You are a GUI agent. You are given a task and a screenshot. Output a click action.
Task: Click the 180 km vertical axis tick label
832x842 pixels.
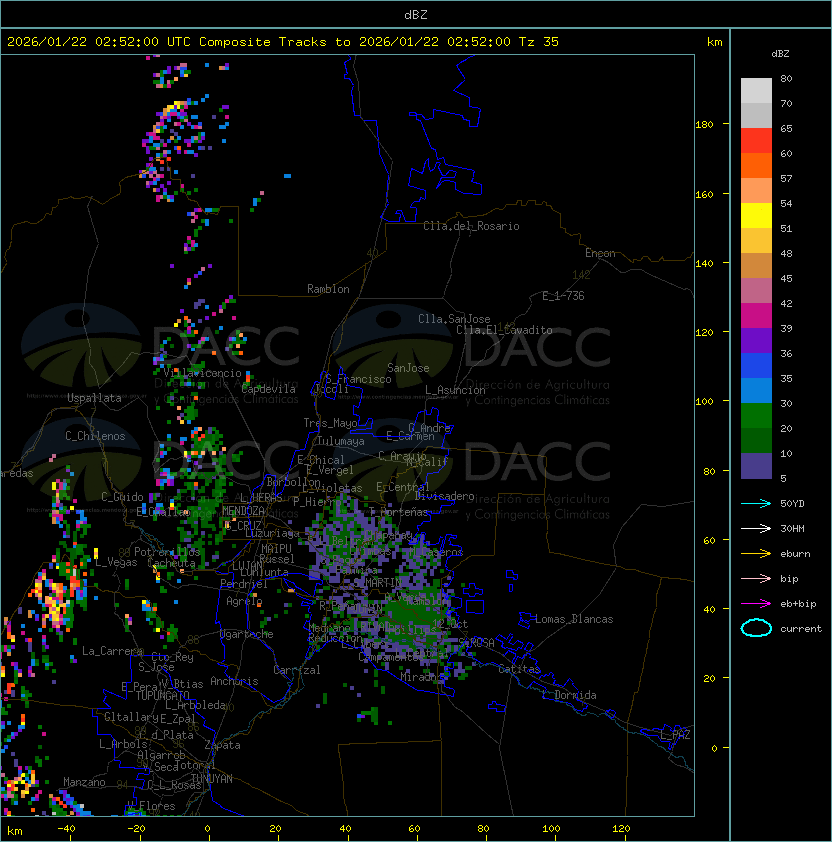coord(704,125)
